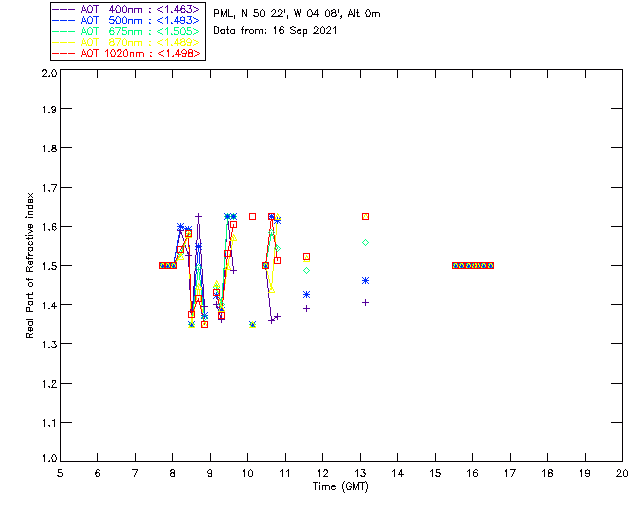Select the yellow 'AOT 870nm : <1.489>' legend entry
The height and width of the screenshot is (512, 640).
(x=126, y=42)
